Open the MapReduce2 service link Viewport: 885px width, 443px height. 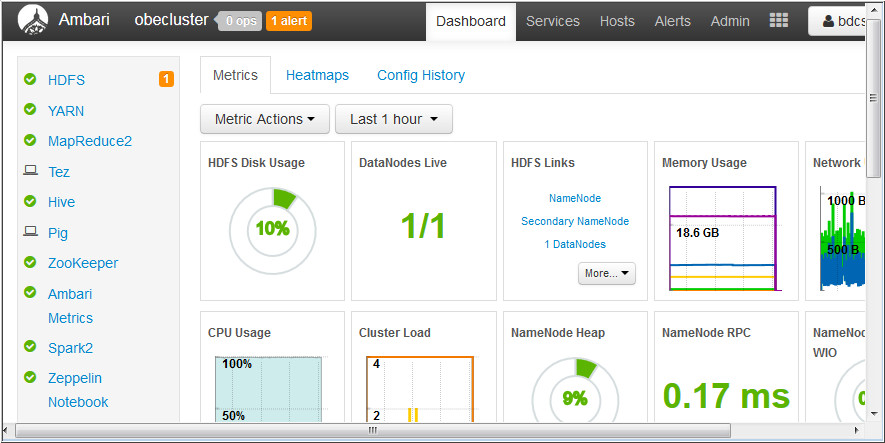[x=90, y=141]
